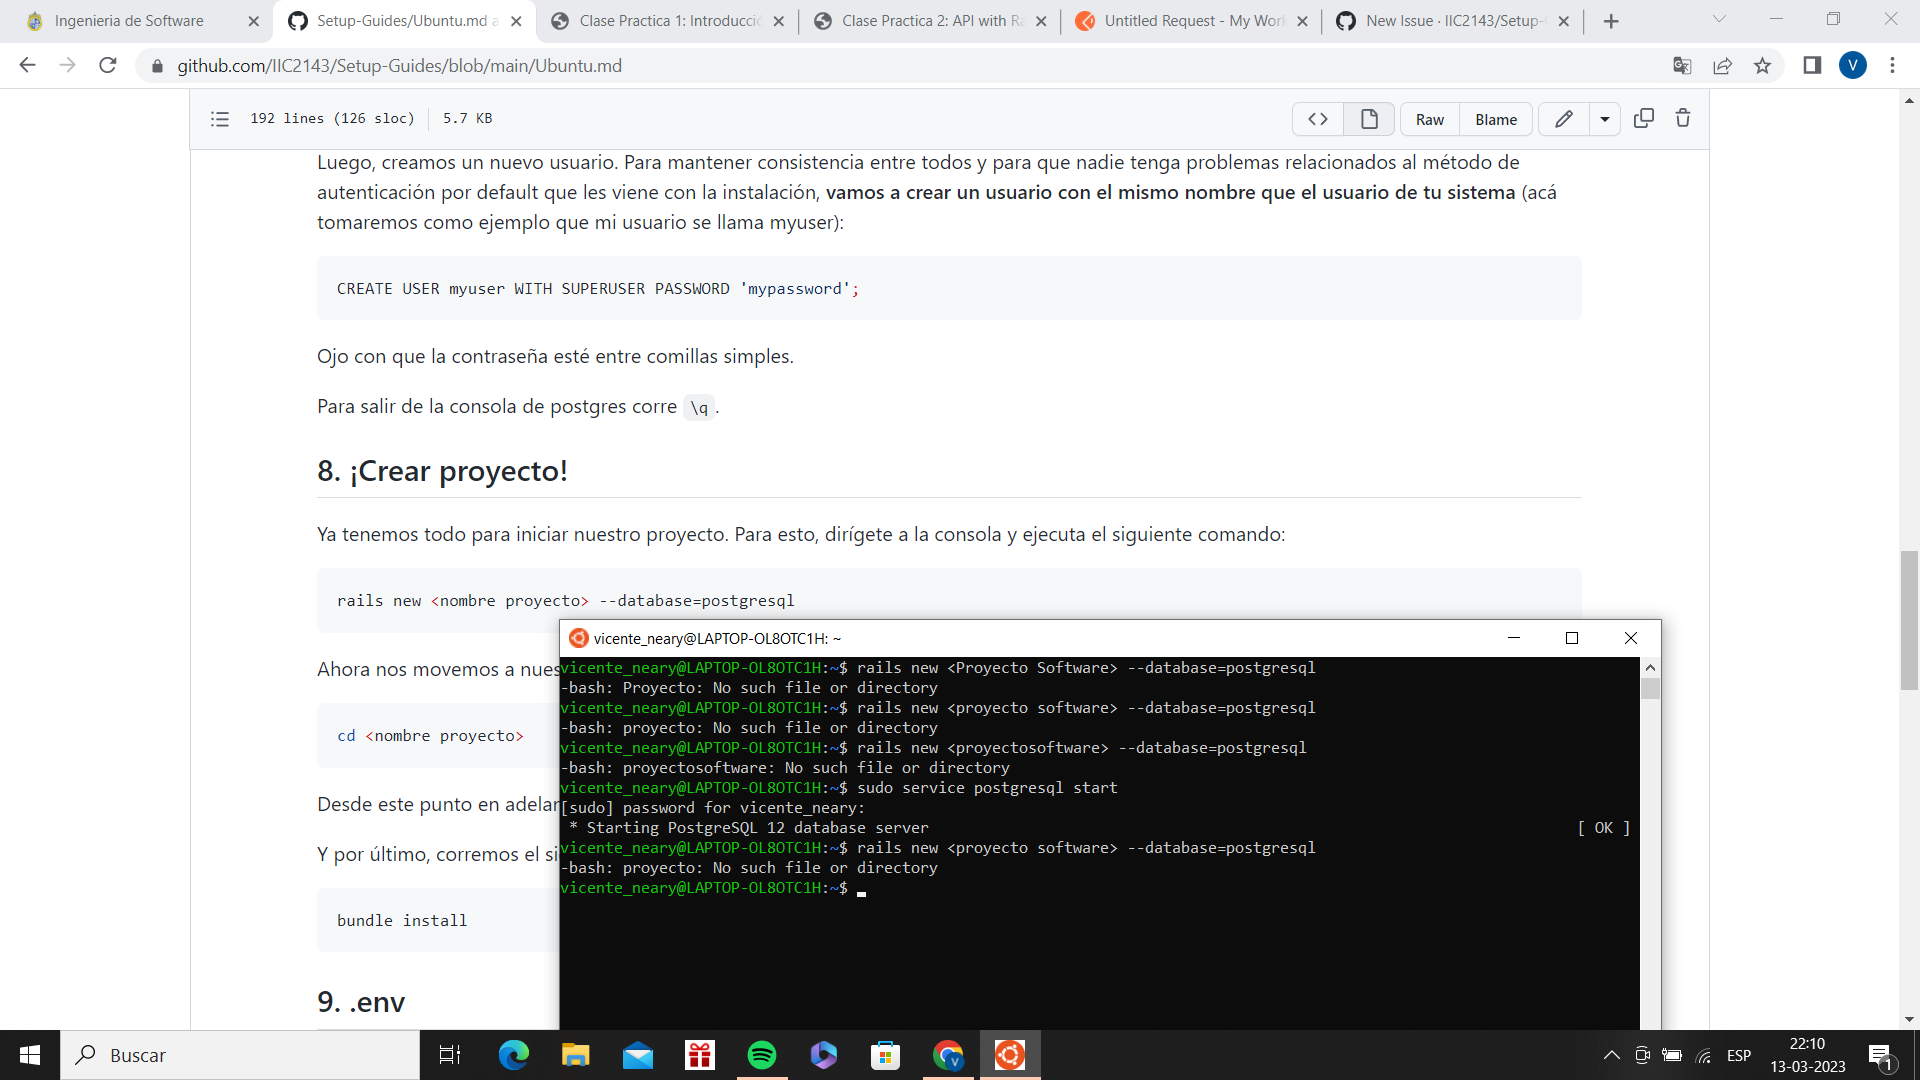Switch to rendered document view
The width and height of the screenshot is (1920, 1080).
(x=1369, y=118)
